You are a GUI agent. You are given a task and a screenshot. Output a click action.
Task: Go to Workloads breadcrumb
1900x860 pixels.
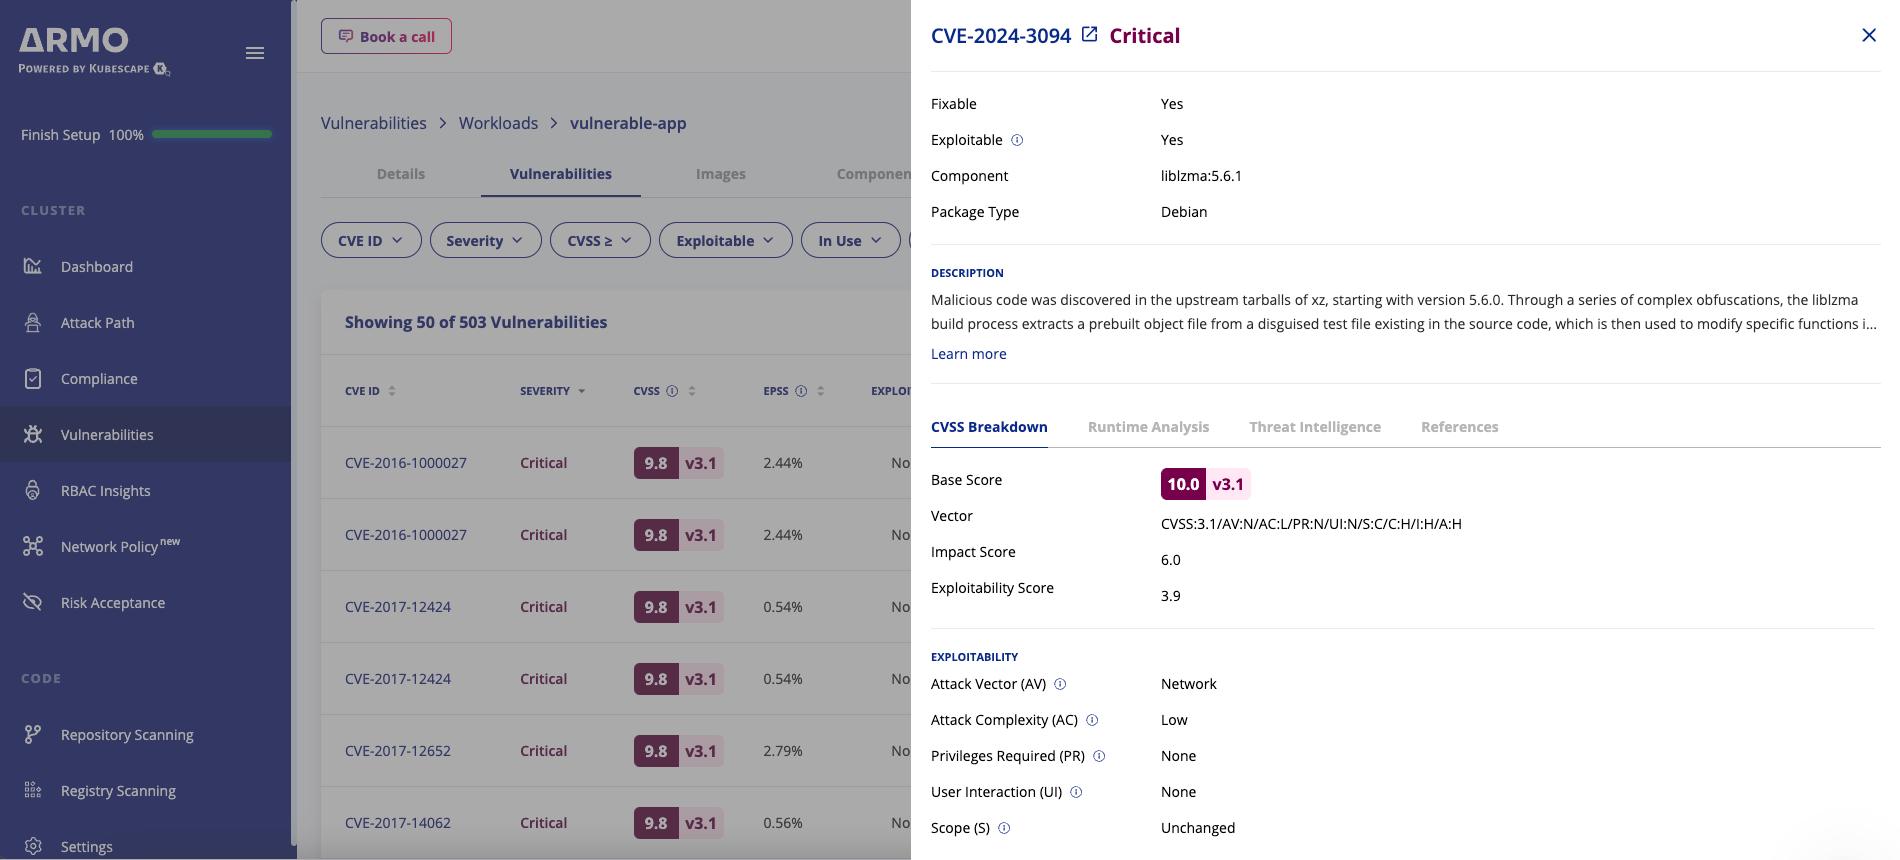(x=498, y=123)
